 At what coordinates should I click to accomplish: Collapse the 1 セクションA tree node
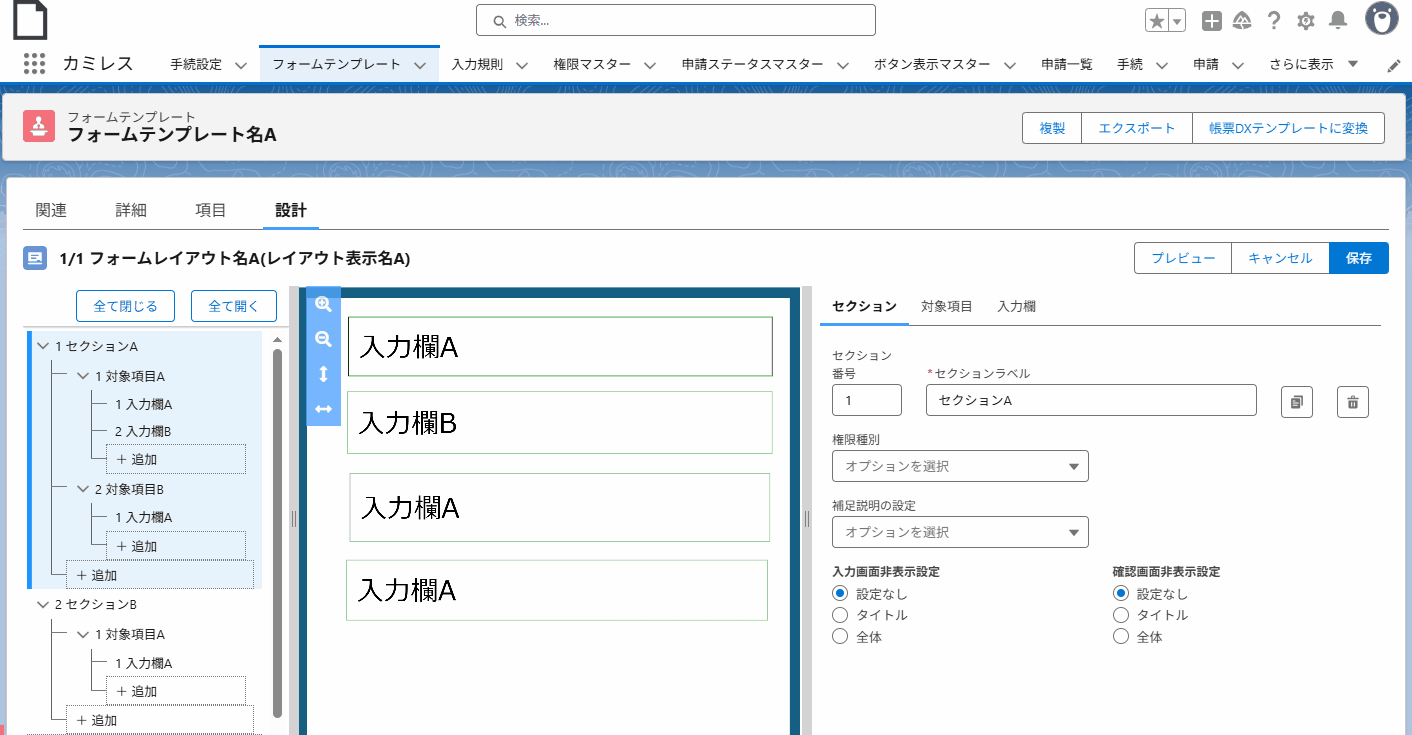tap(42, 346)
